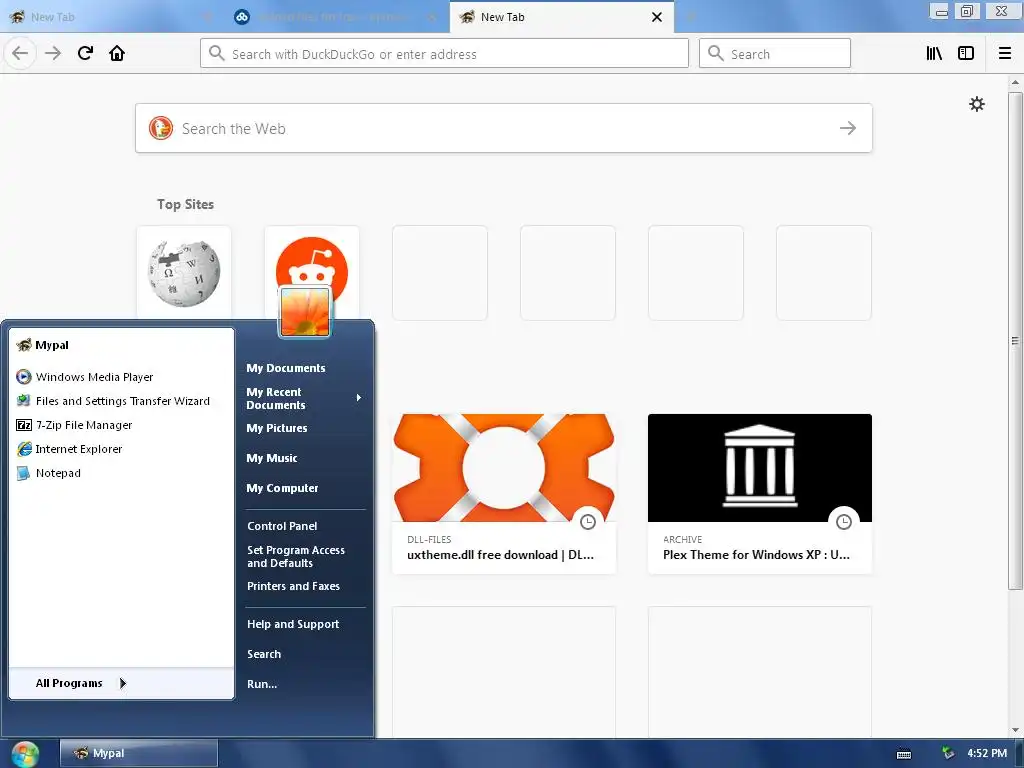The width and height of the screenshot is (1024, 768).
Task: Click the Mypal taskbar button
Action: (138, 754)
